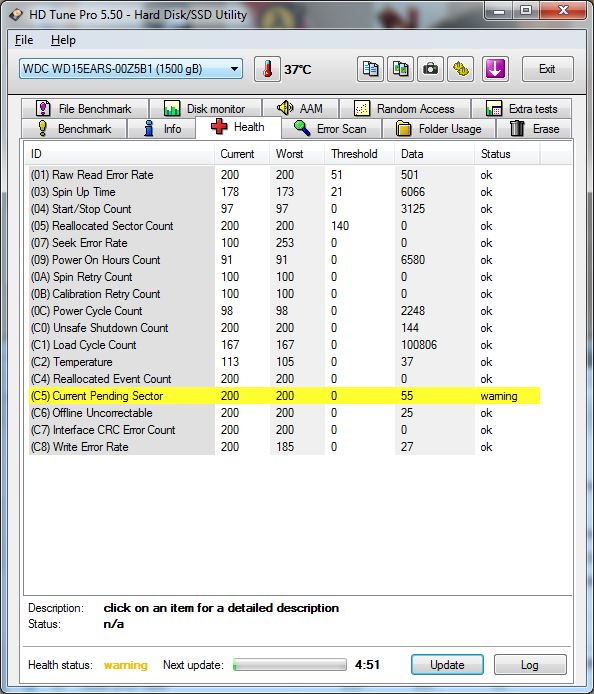This screenshot has width=594, height=694.
Task: Switch to Extra tests tab
Action: coord(521,108)
